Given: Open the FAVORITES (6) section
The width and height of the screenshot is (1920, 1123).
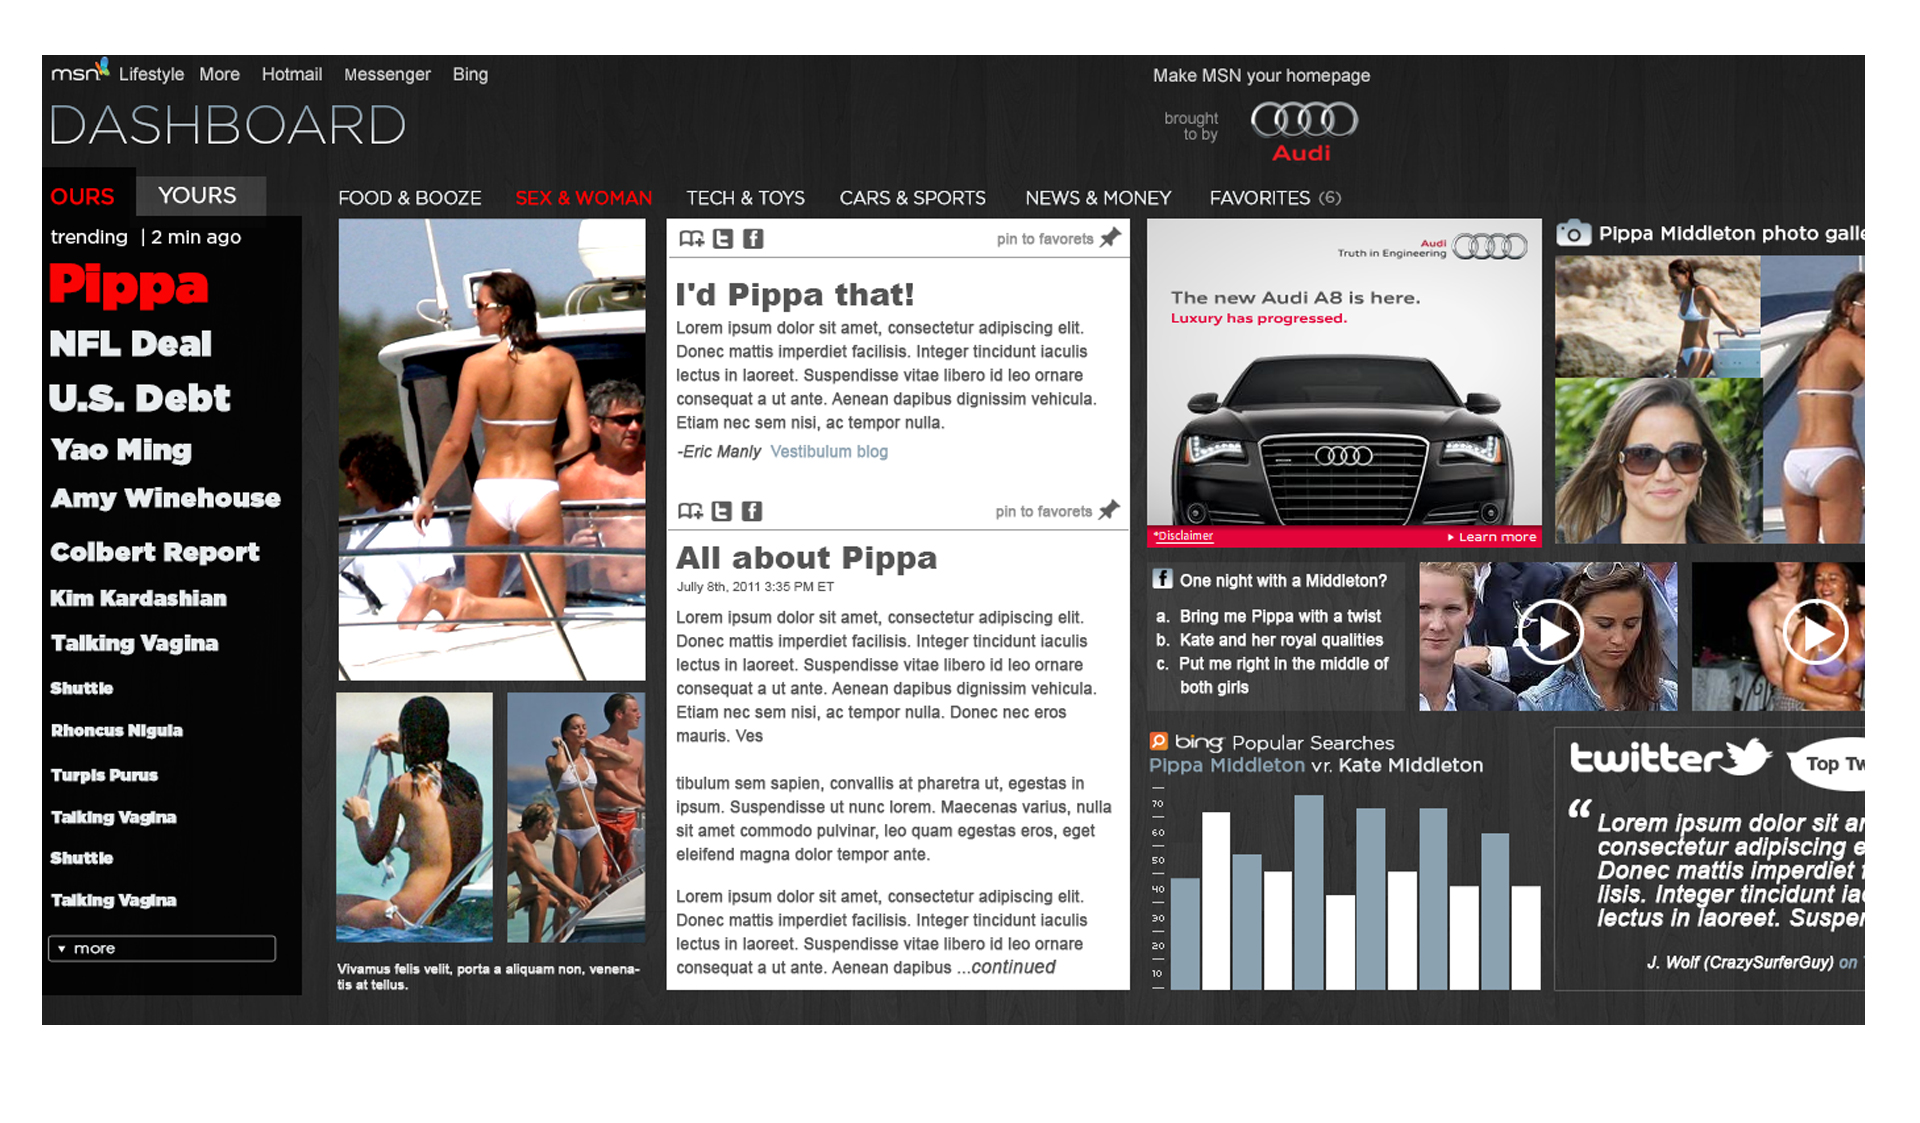Looking at the screenshot, I should click(x=1275, y=198).
